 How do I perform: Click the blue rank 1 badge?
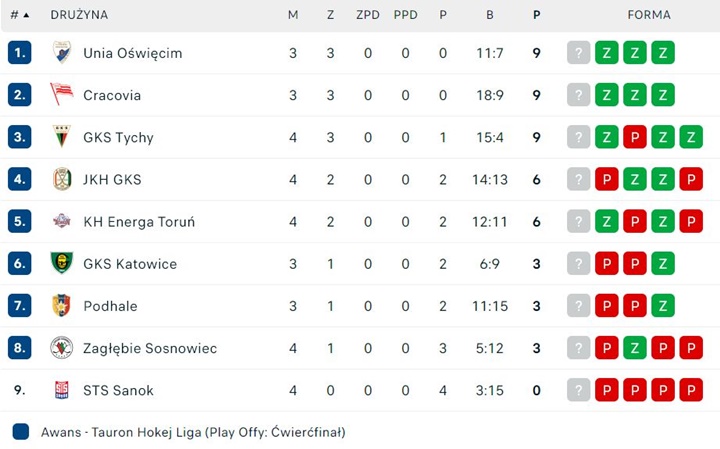point(20,53)
